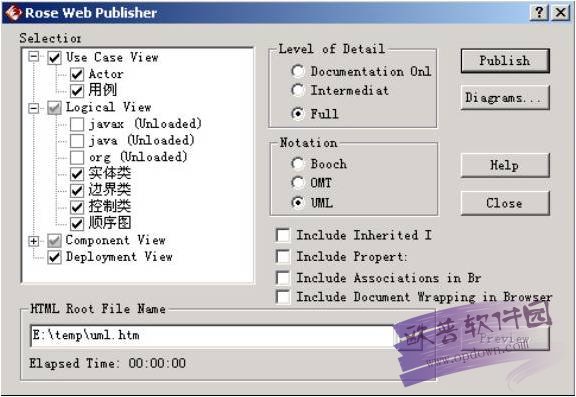Screen dimensions: 576x397
Task: Choose UML notation
Action: point(298,202)
